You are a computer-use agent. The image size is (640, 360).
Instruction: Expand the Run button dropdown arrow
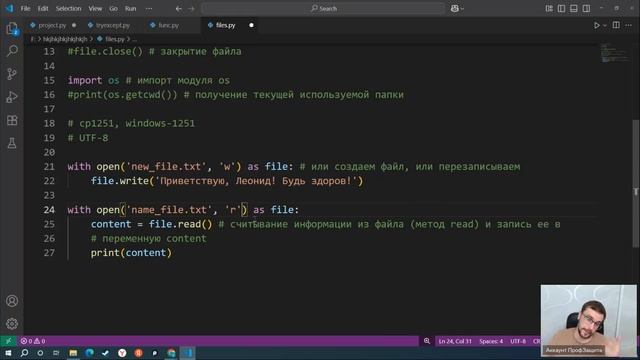click(604, 25)
